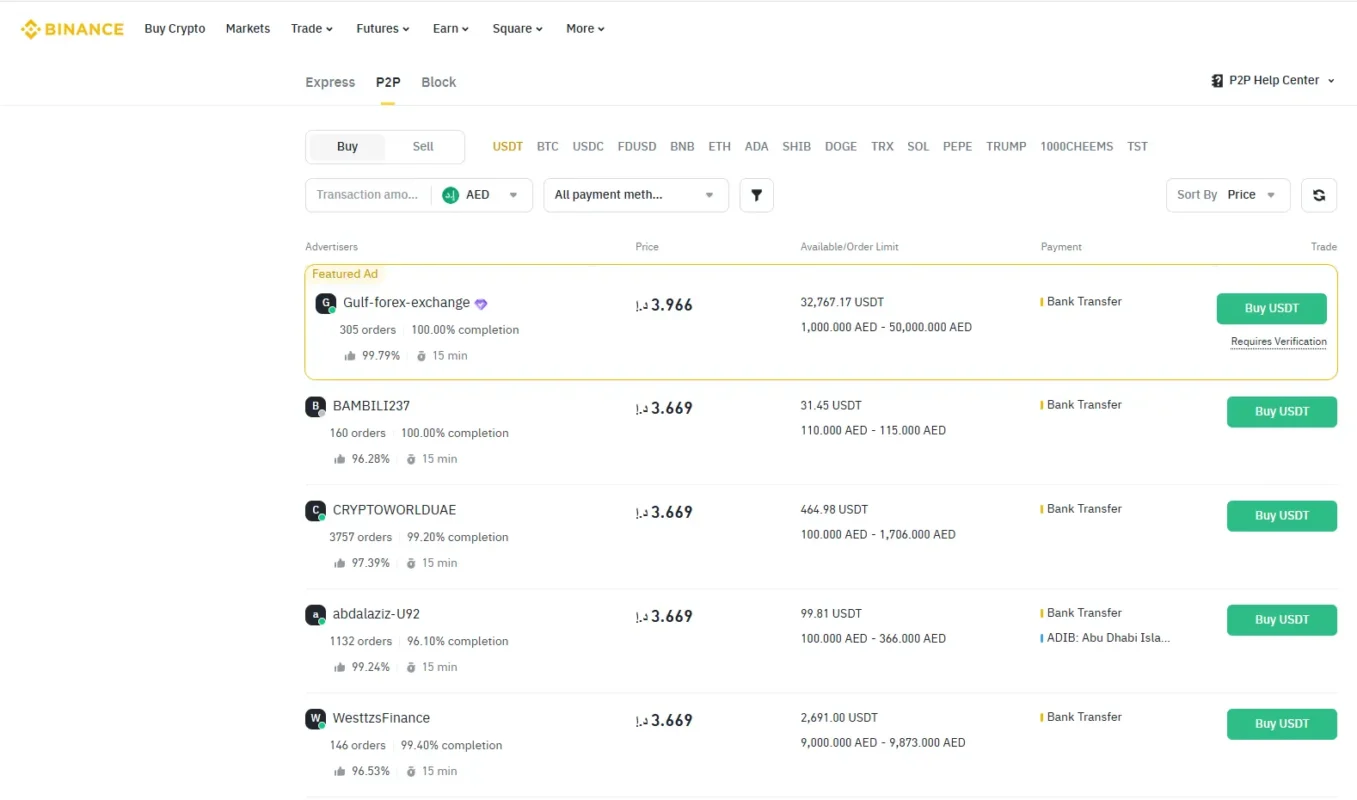This screenshot has height=800, width=1357.
Task: Expand the P2P Help Center dropdown
Action: [x=1273, y=81]
